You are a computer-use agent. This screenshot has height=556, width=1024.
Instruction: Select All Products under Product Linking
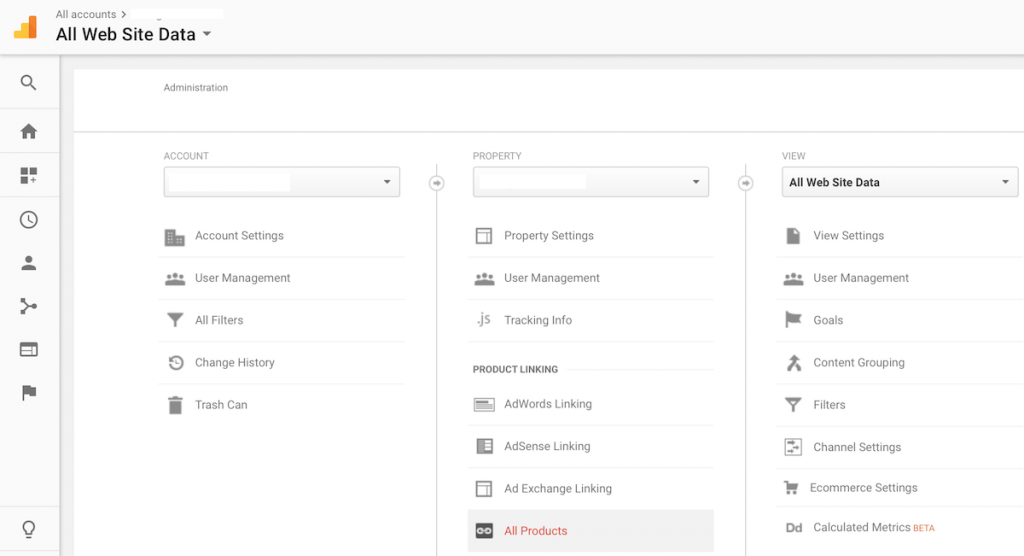[590, 531]
